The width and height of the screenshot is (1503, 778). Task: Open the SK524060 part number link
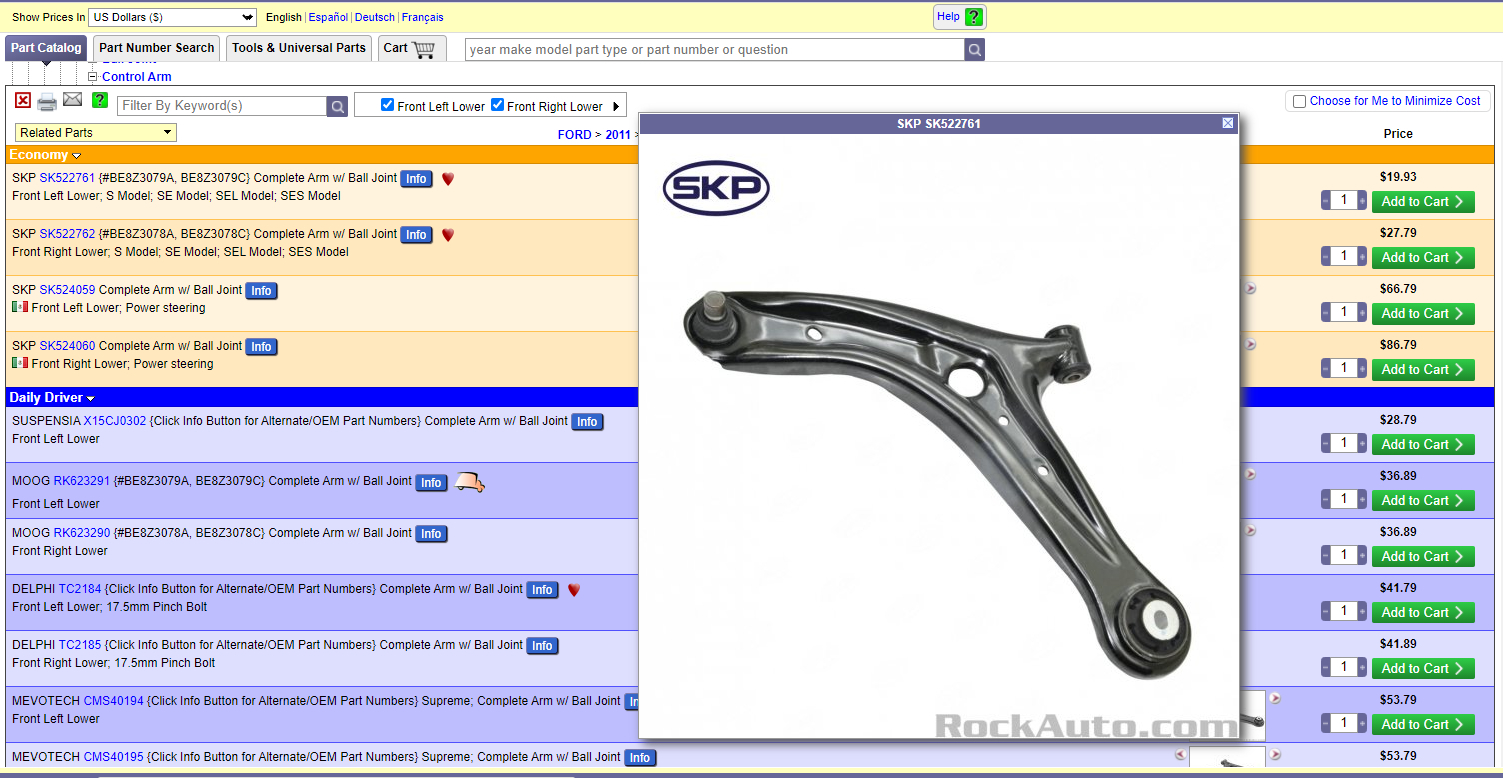(x=68, y=346)
